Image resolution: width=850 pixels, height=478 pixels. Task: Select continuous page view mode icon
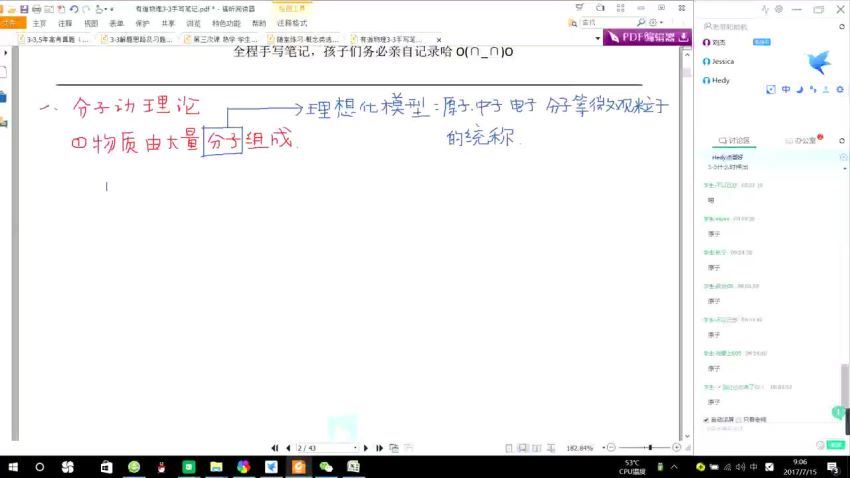(523, 448)
